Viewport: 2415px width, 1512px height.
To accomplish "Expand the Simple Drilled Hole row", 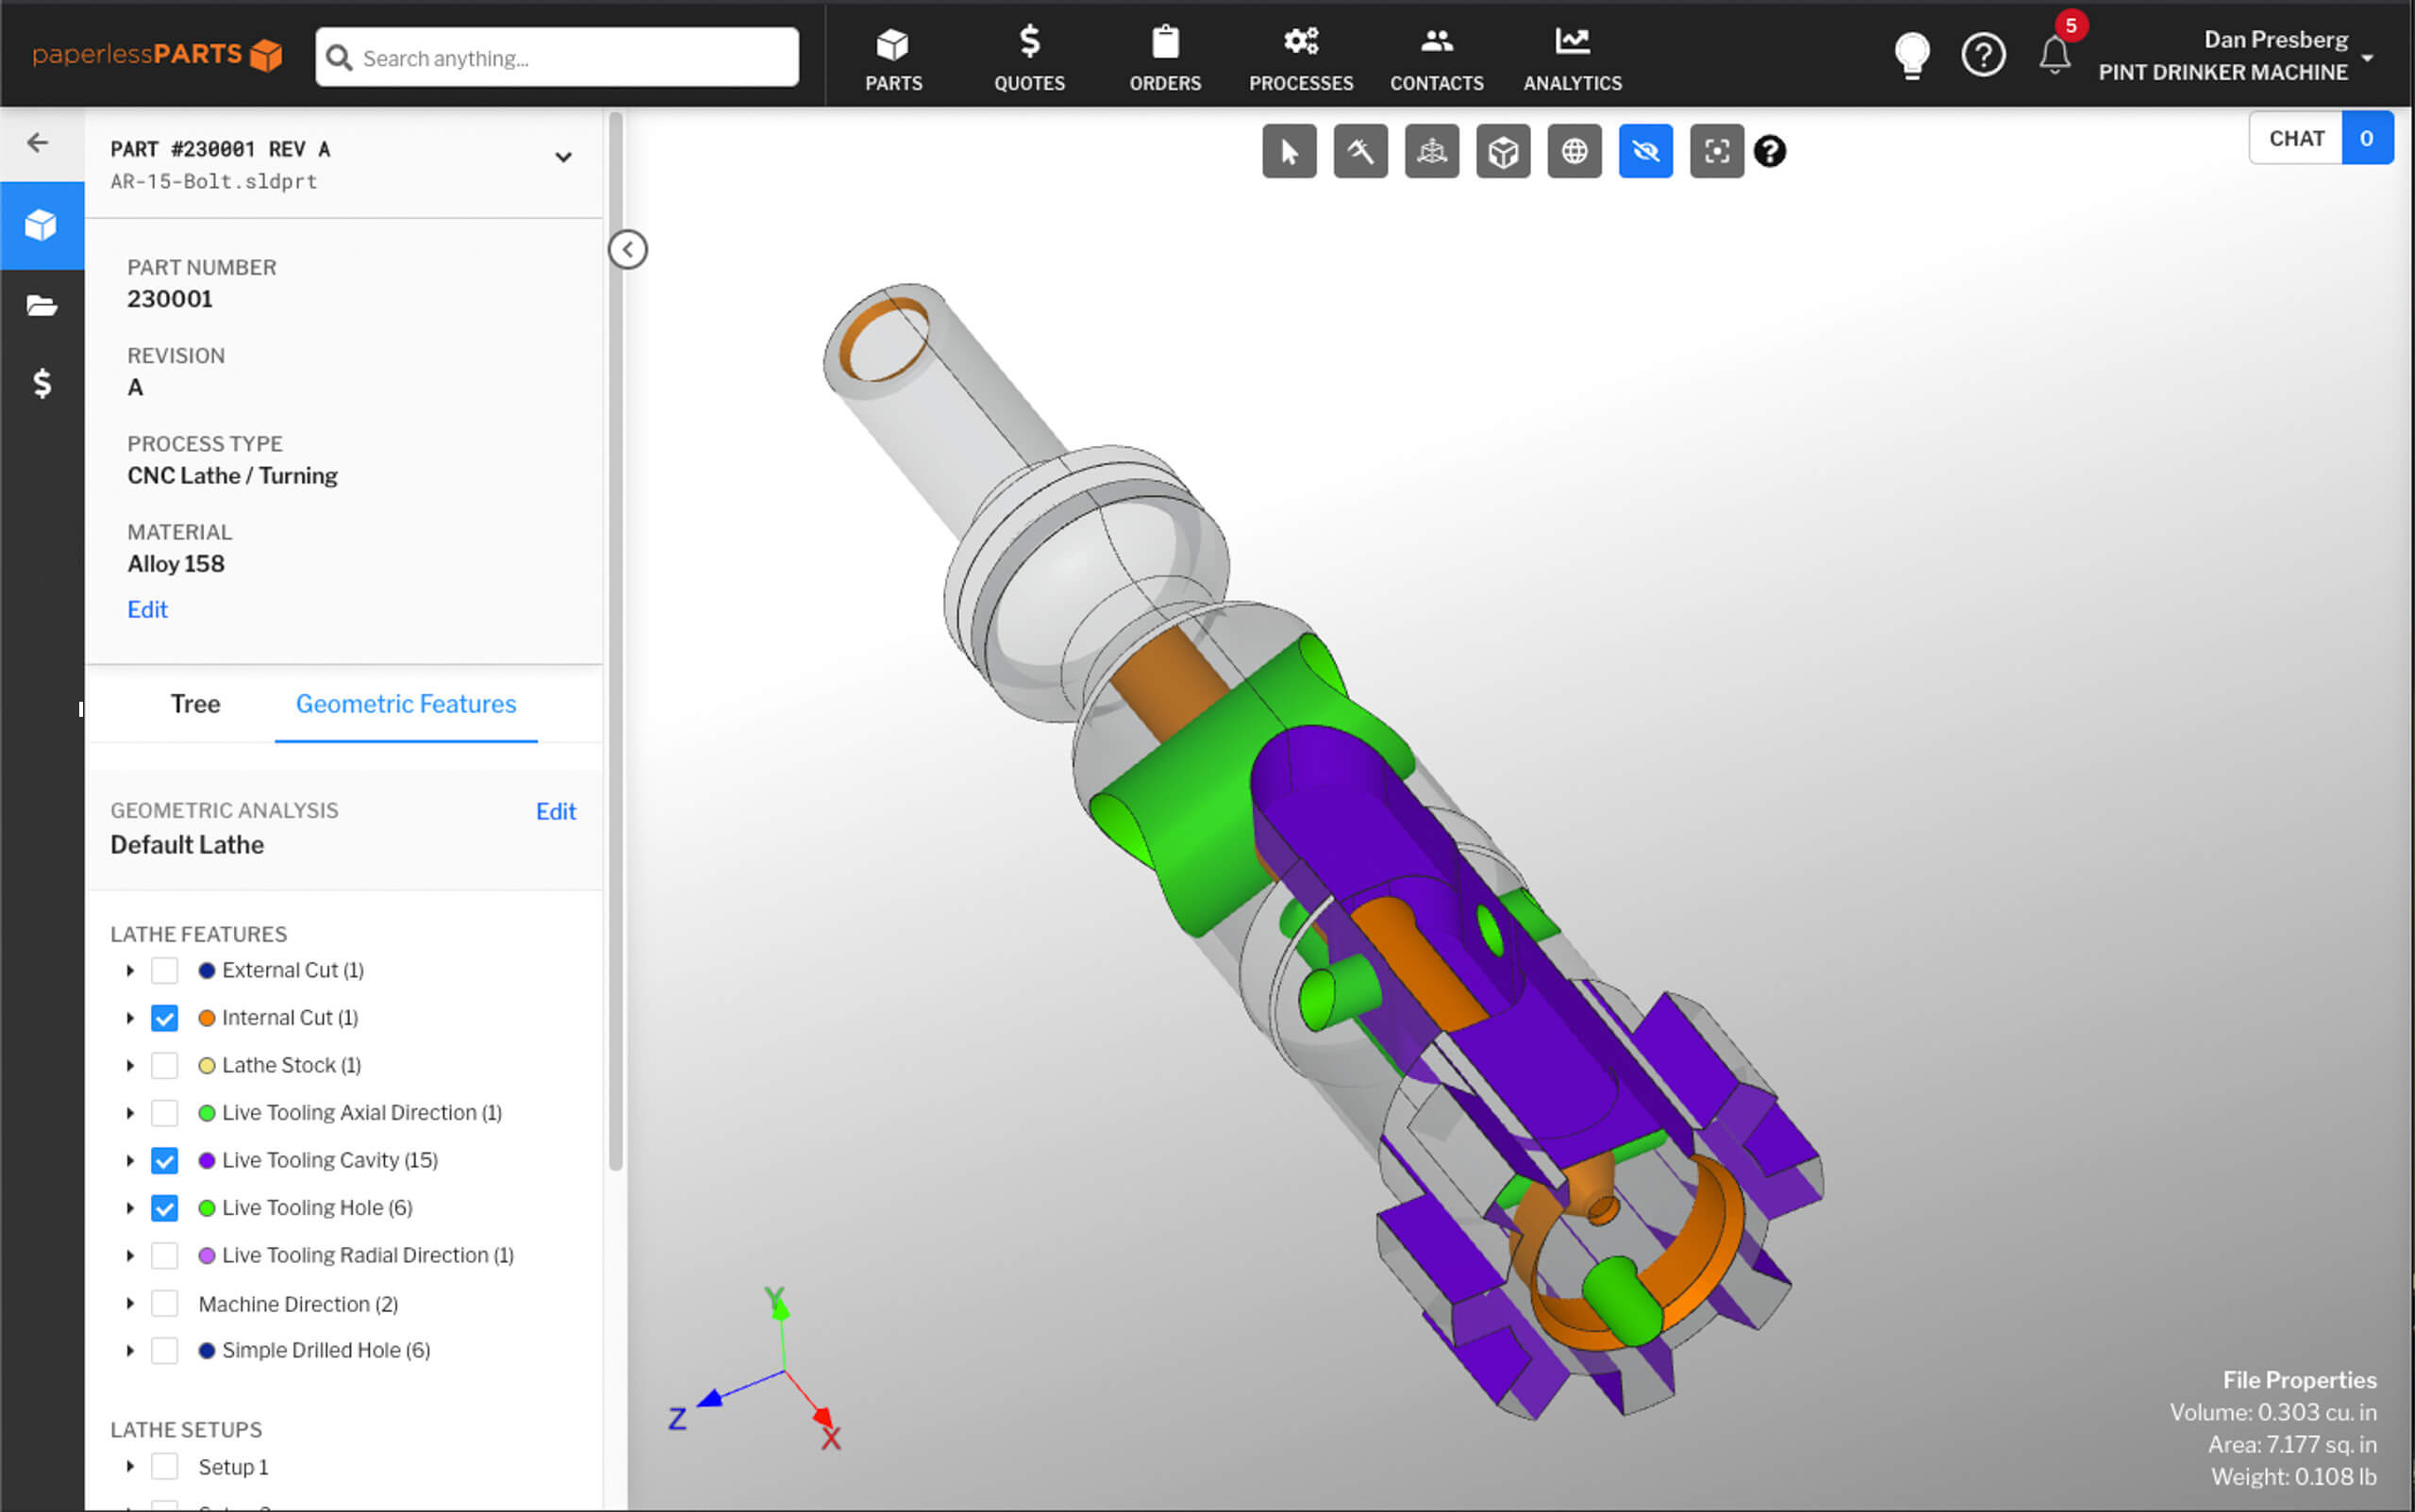I will click(x=130, y=1350).
